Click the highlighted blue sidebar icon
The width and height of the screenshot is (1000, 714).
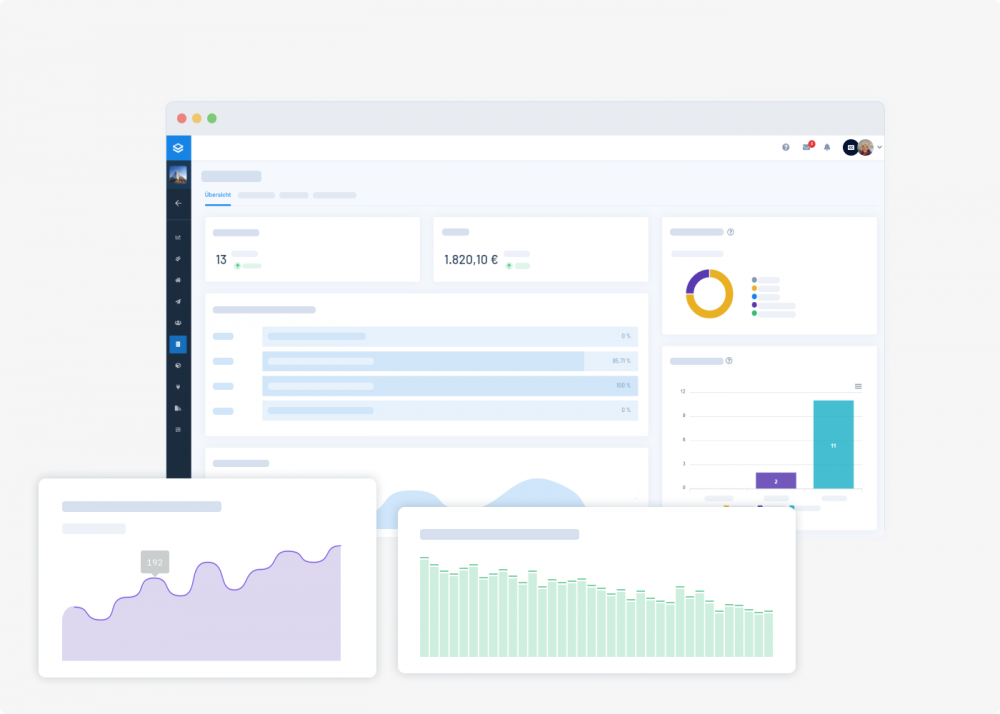click(178, 344)
